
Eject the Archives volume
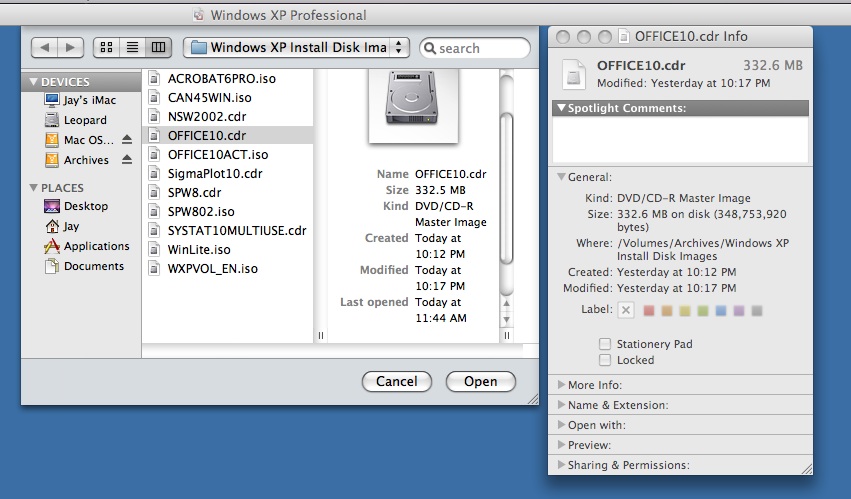pyautogui.click(x=127, y=159)
